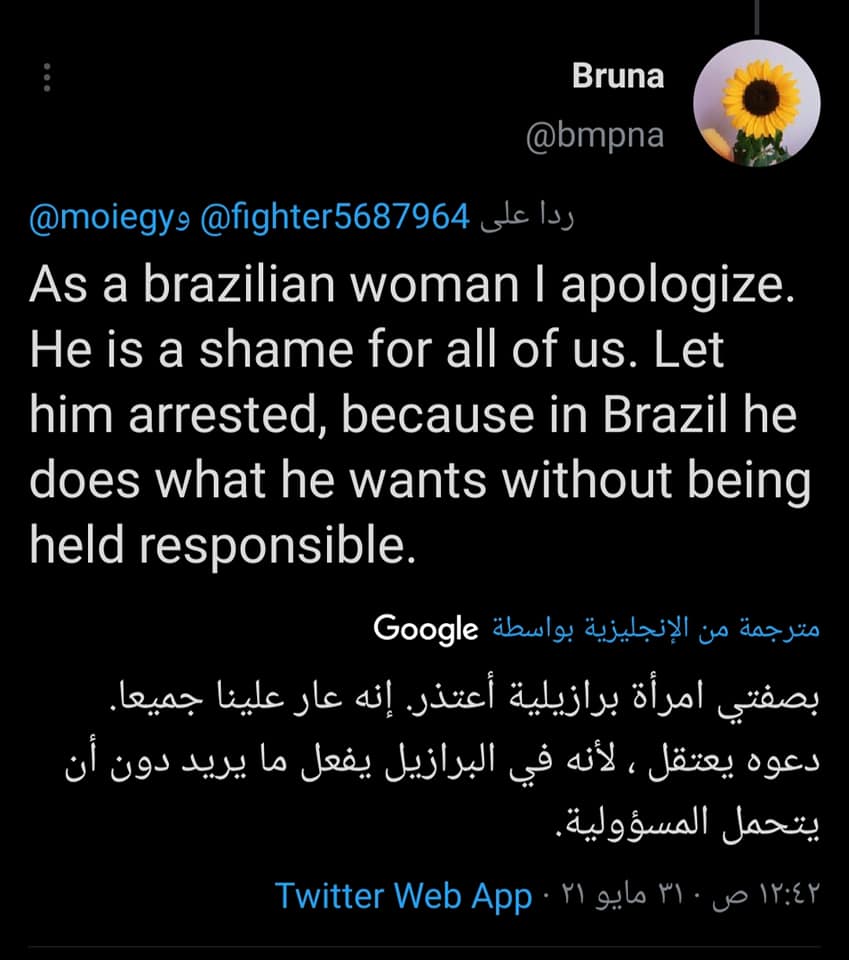Click the Google logo

[425, 628]
